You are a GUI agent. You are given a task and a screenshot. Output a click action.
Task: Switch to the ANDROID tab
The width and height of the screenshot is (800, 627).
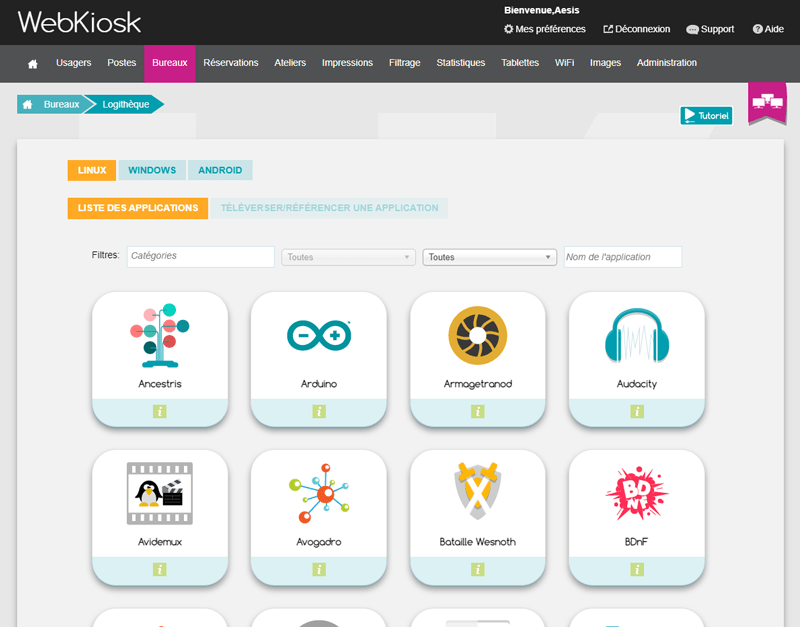[x=220, y=170]
